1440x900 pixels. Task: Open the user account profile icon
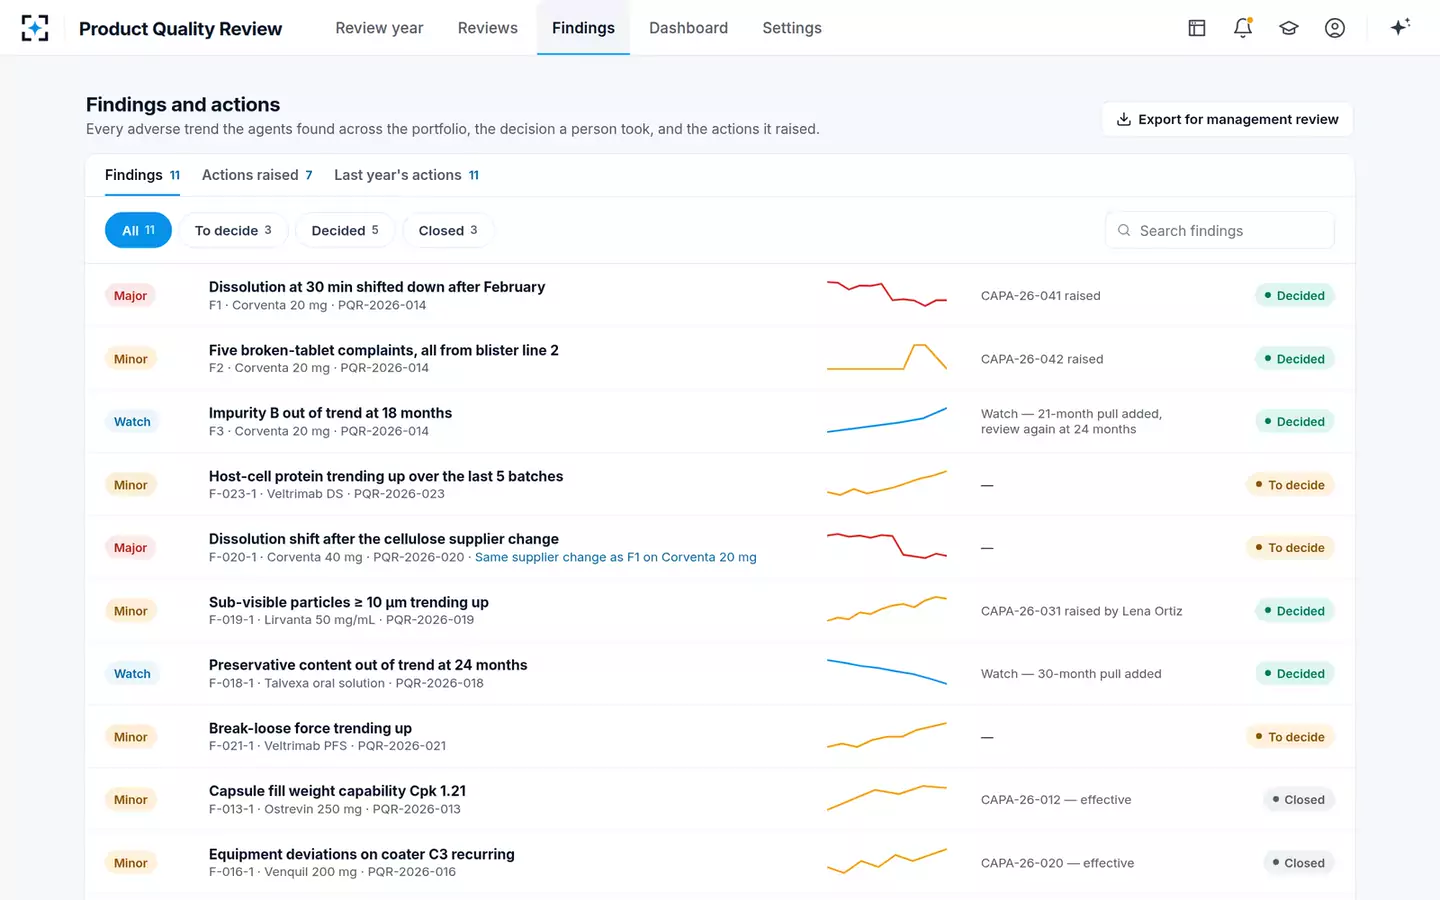[x=1335, y=28]
